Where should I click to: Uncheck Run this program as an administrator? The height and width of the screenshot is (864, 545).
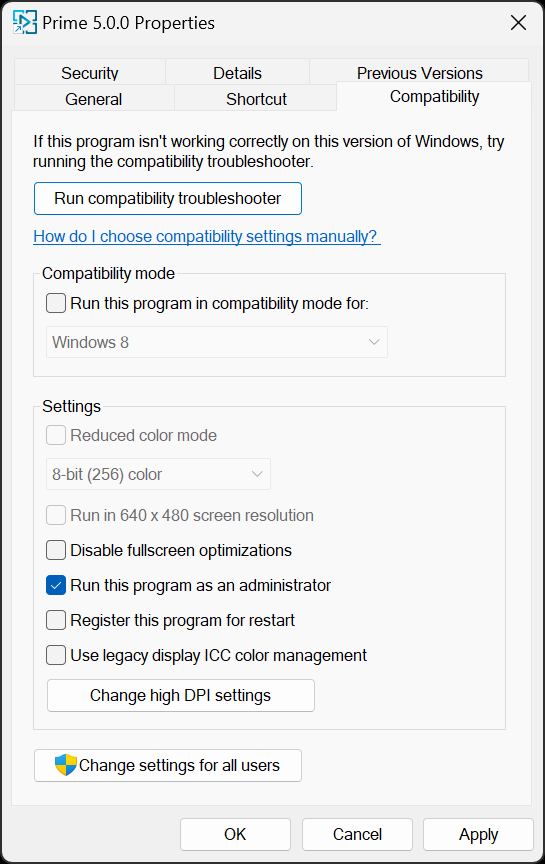pos(56,585)
